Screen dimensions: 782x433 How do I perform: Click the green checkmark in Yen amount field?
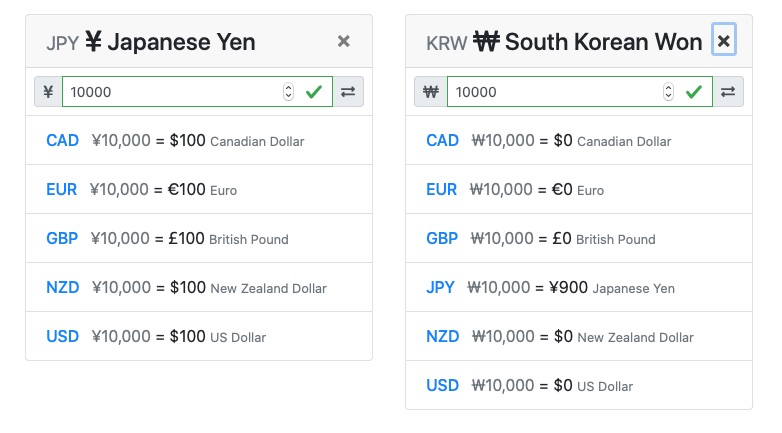tap(314, 92)
